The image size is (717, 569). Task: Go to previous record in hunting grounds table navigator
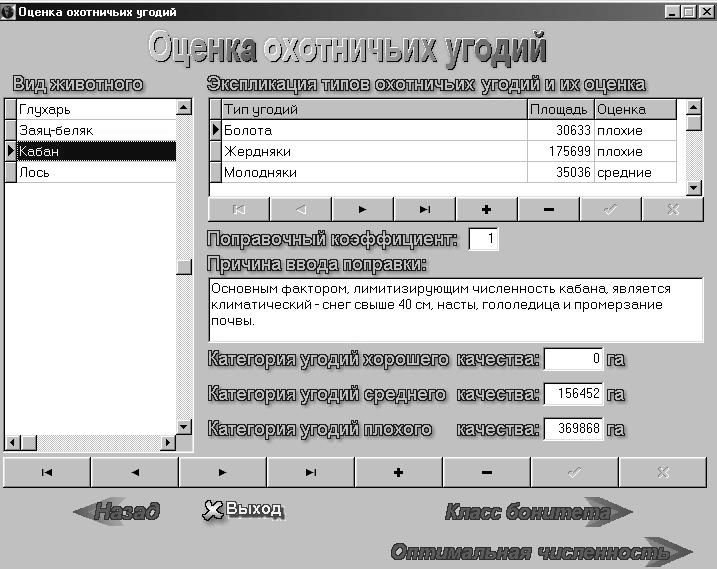click(301, 209)
